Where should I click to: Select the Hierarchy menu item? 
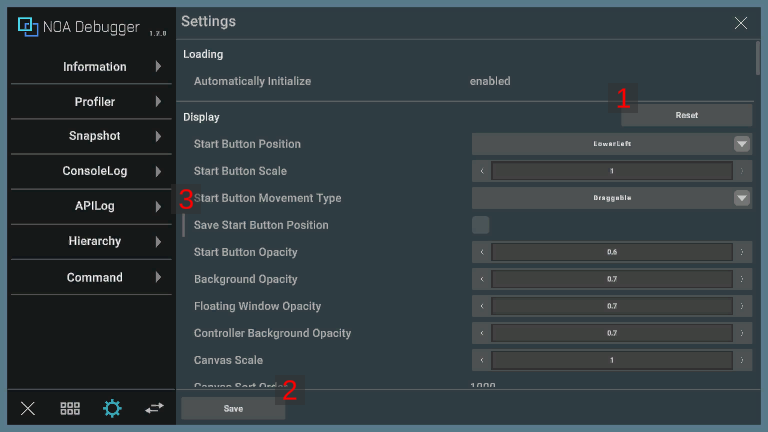pyautogui.click(x=95, y=241)
